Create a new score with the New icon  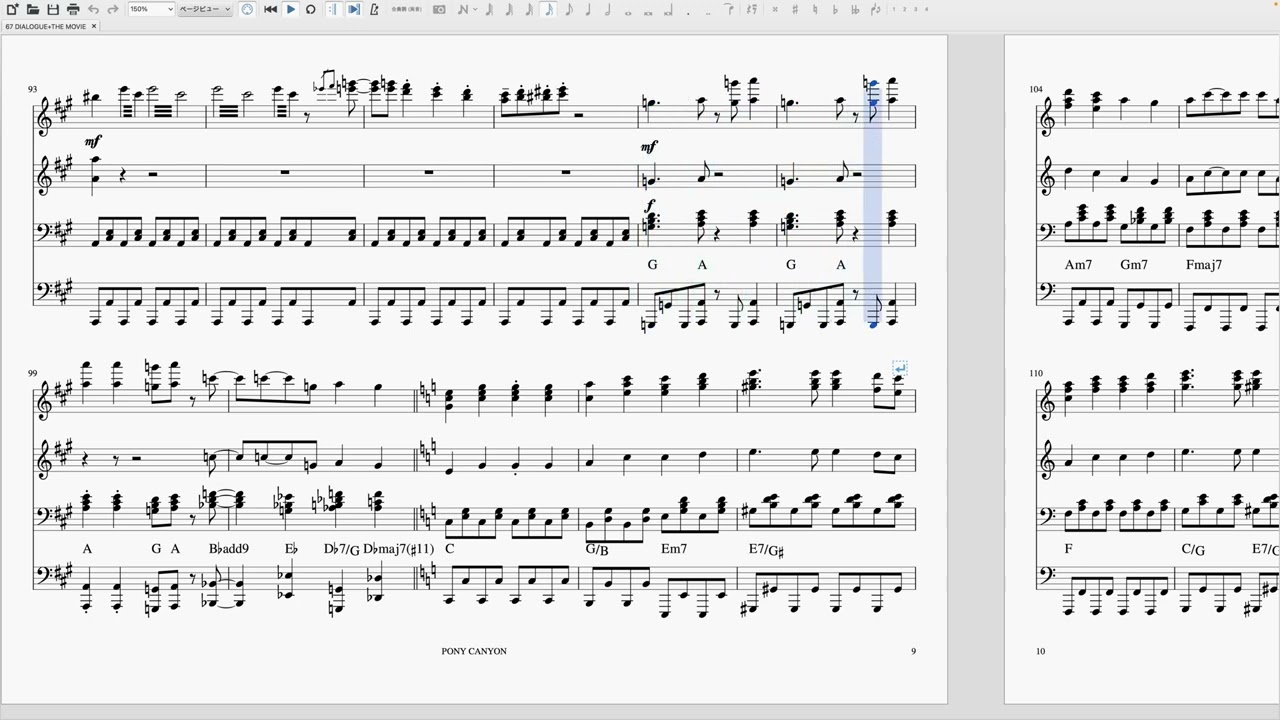point(12,9)
